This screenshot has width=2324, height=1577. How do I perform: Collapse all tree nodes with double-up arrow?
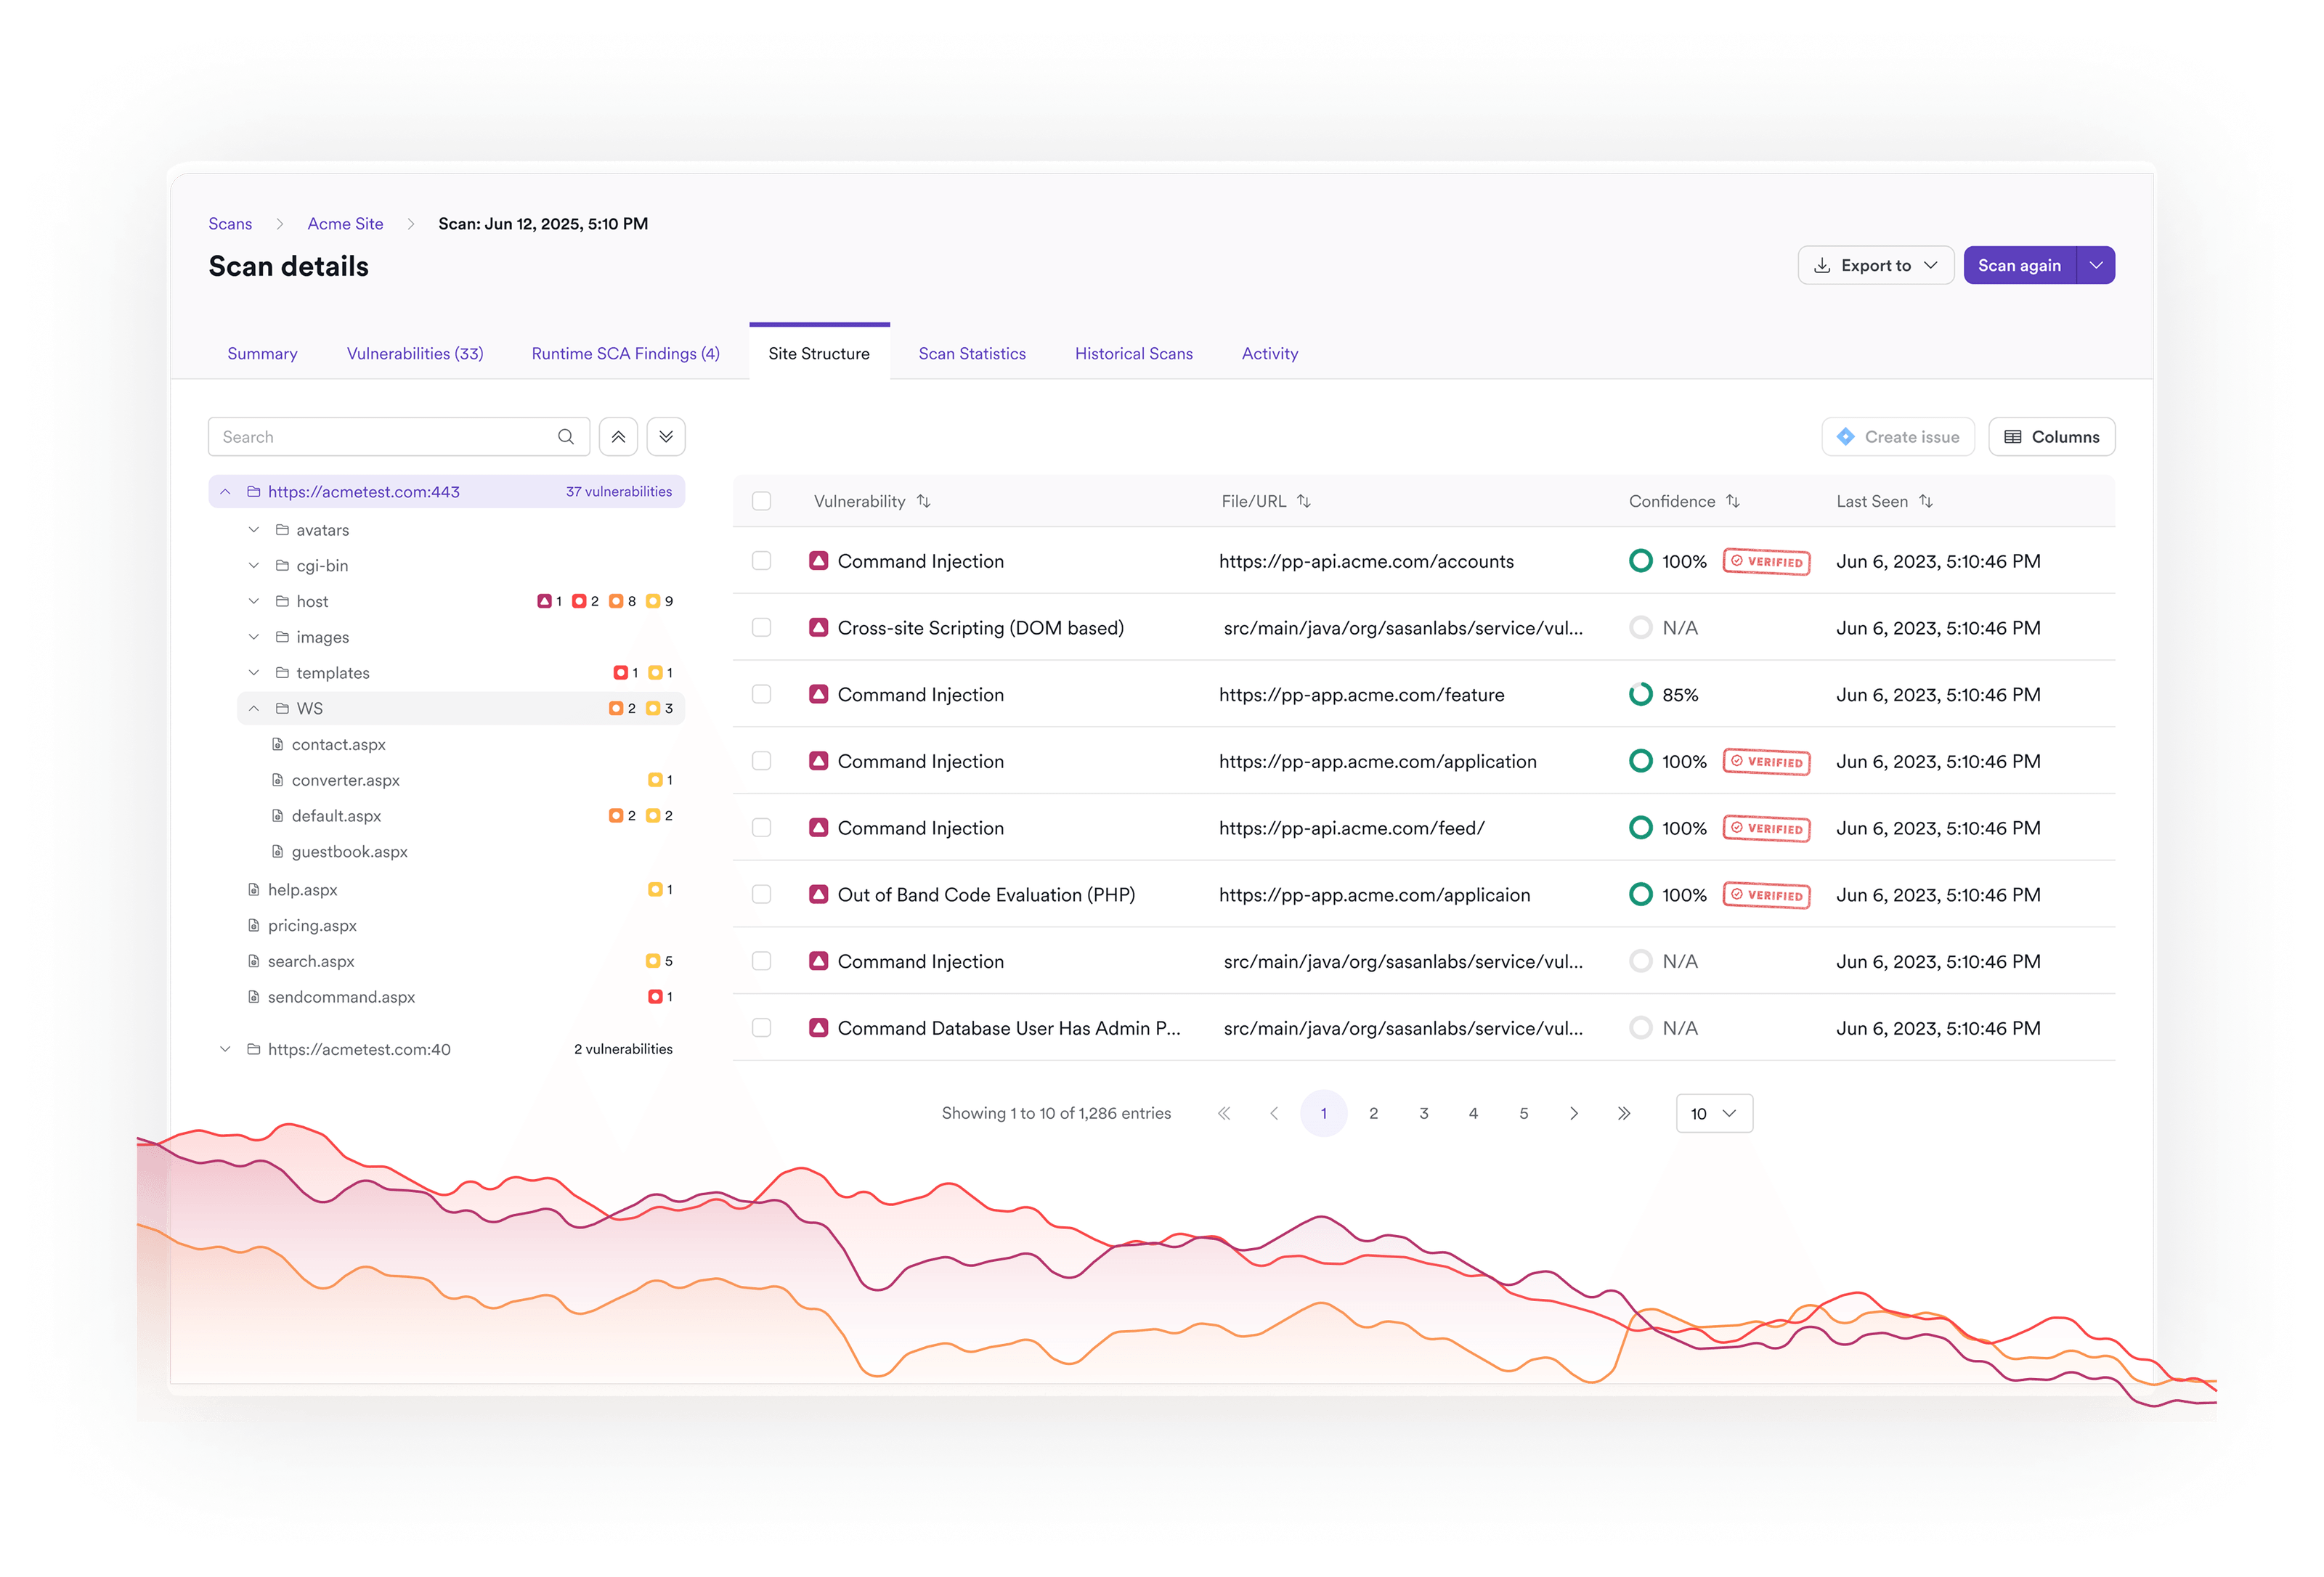coord(618,437)
